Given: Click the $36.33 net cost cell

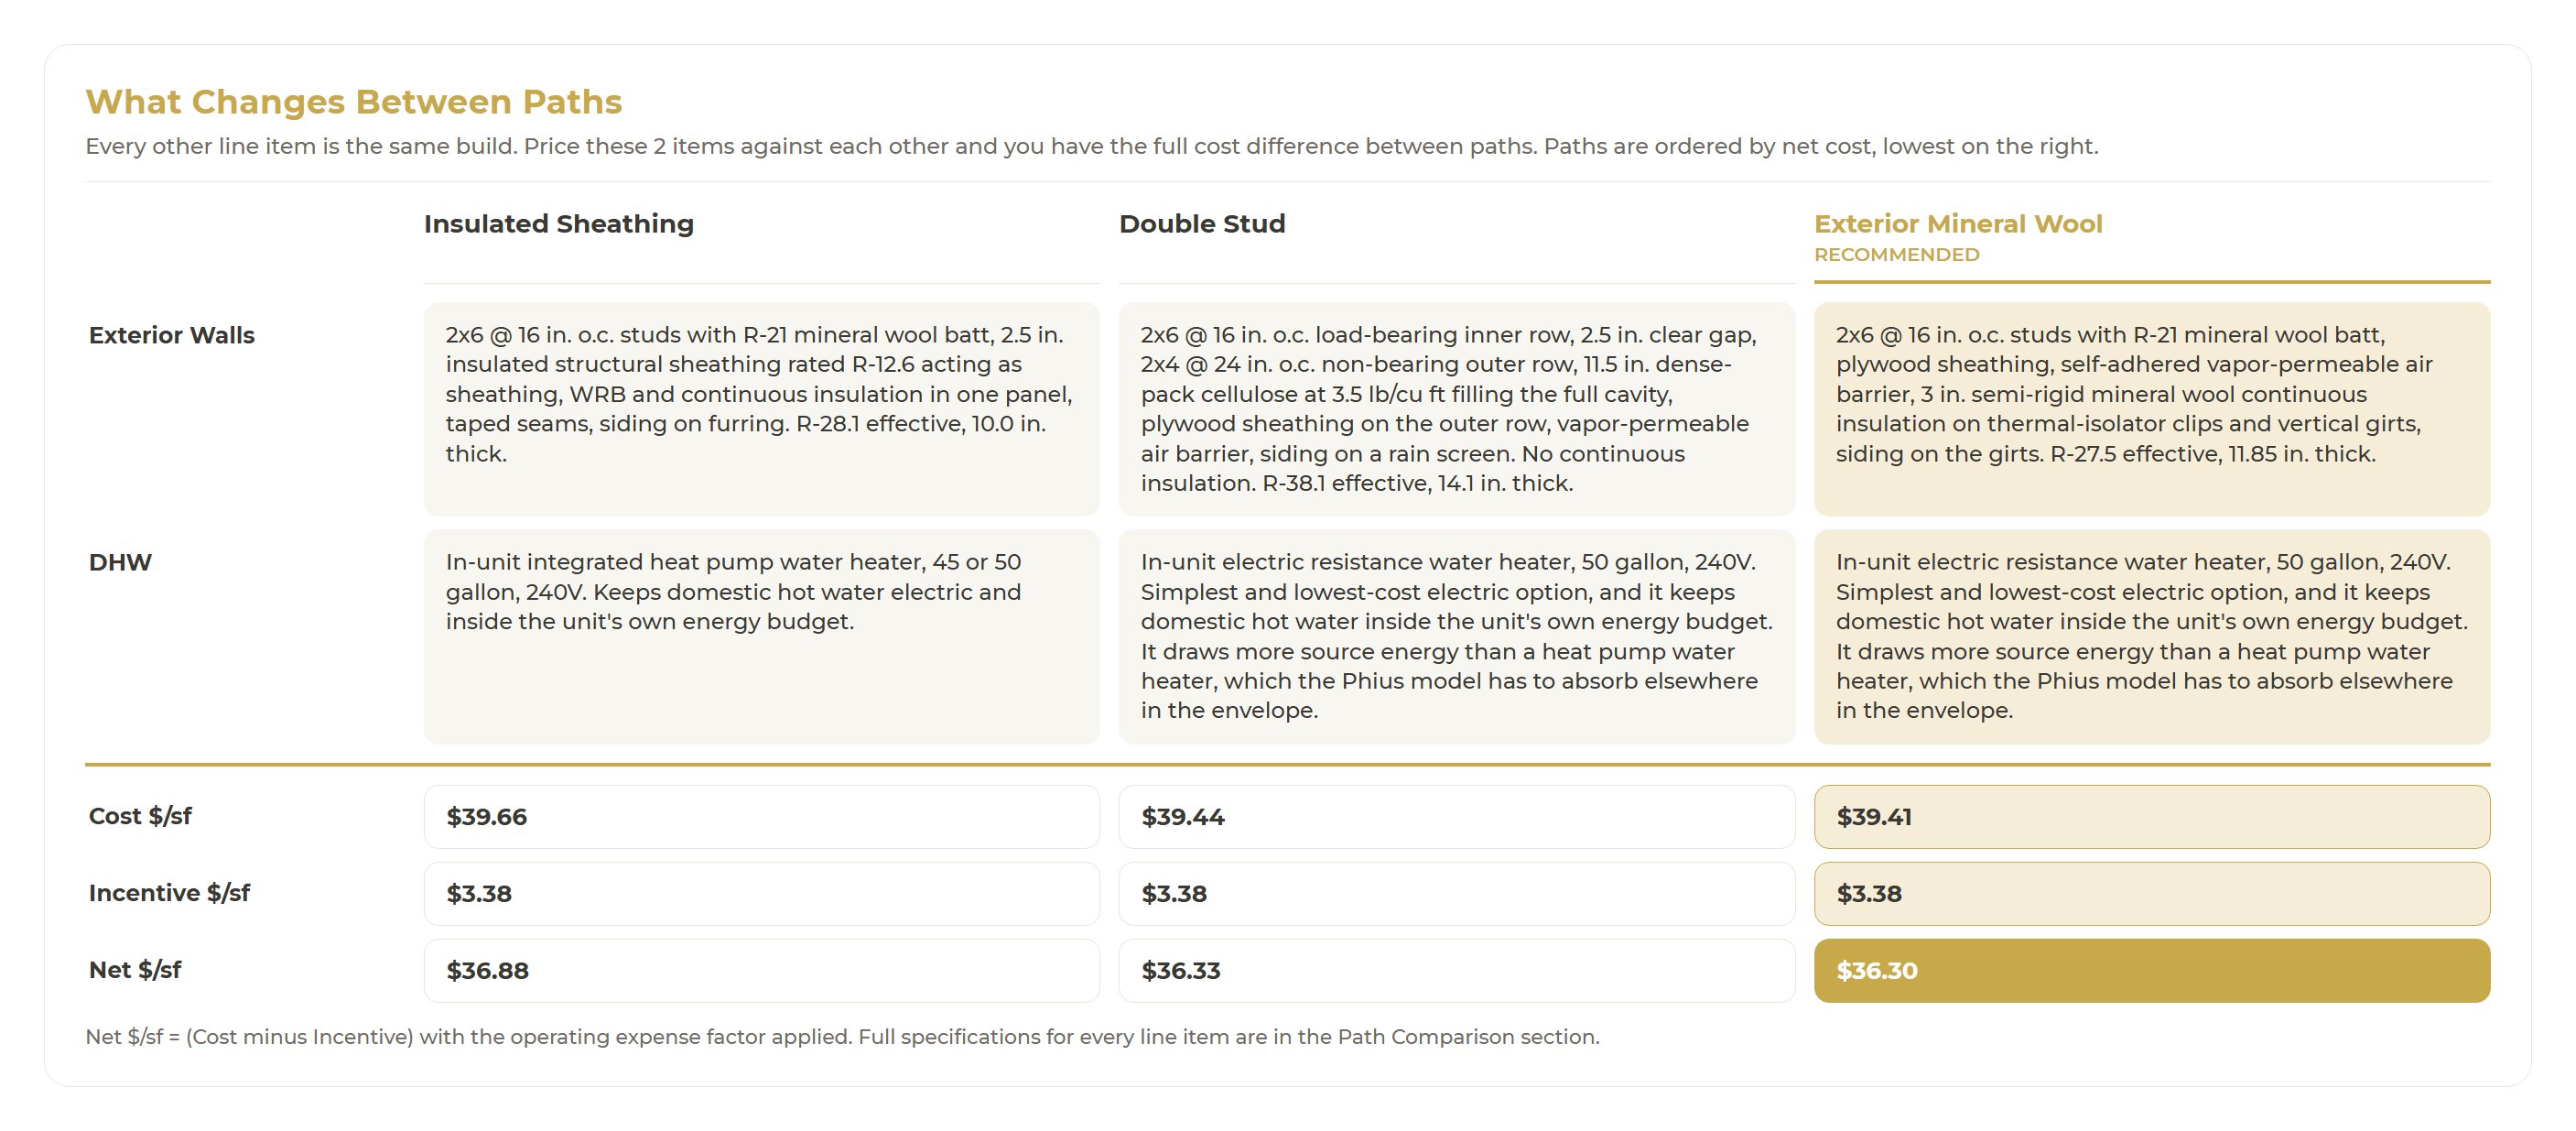Looking at the screenshot, I should point(1456,970).
